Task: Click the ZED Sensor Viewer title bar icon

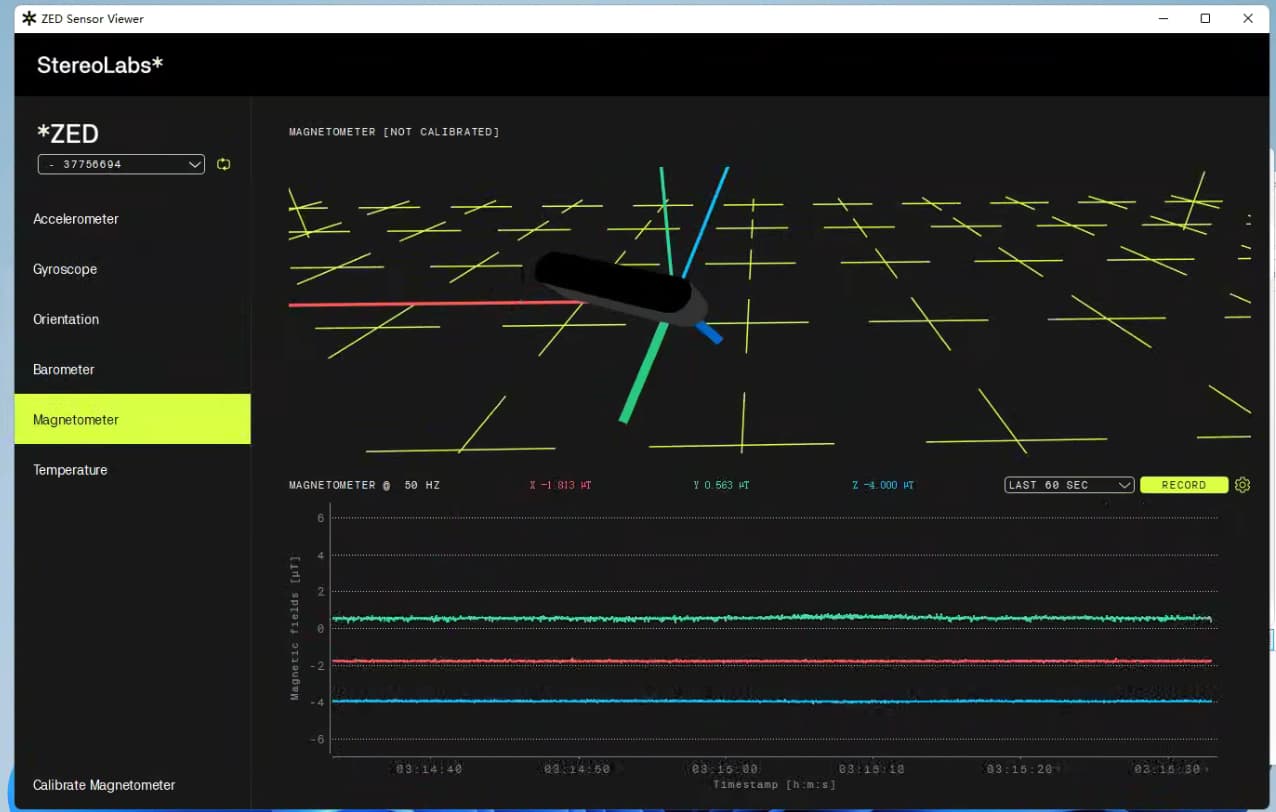Action: (28, 18)
